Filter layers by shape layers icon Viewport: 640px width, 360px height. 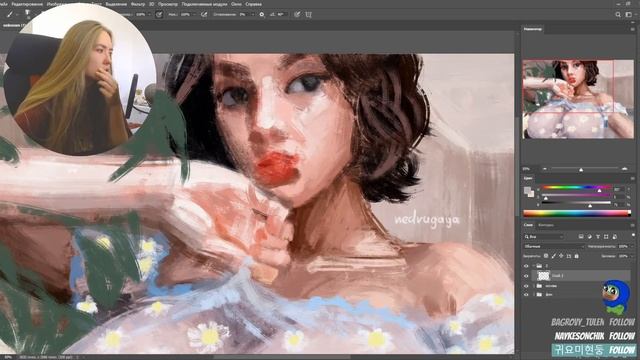point(606,237)
